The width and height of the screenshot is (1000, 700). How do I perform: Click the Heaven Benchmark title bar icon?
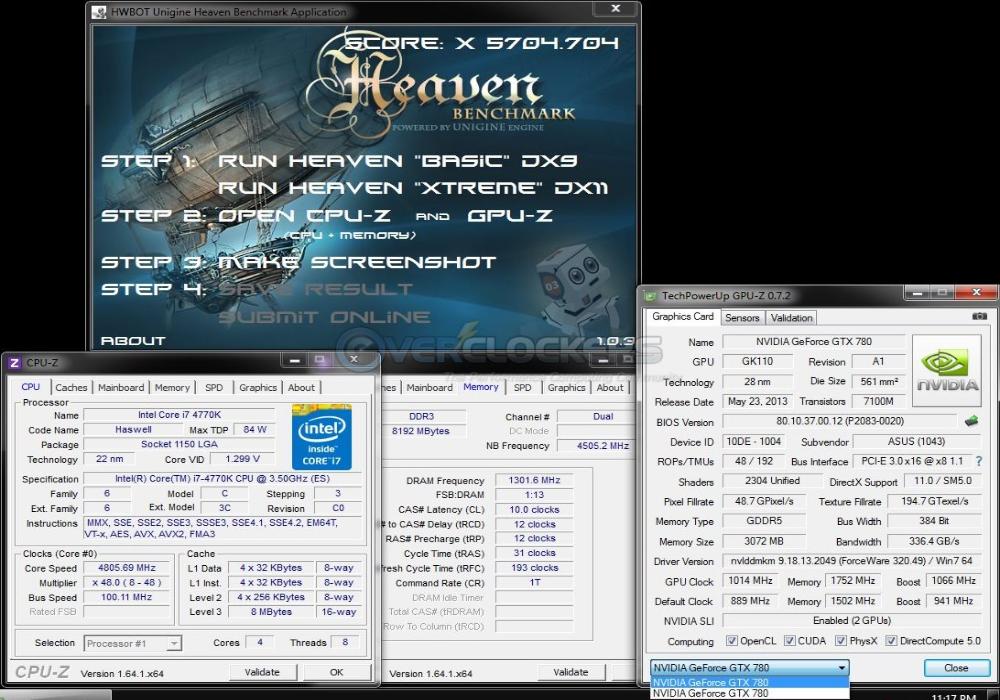click(x=99, y=11)
